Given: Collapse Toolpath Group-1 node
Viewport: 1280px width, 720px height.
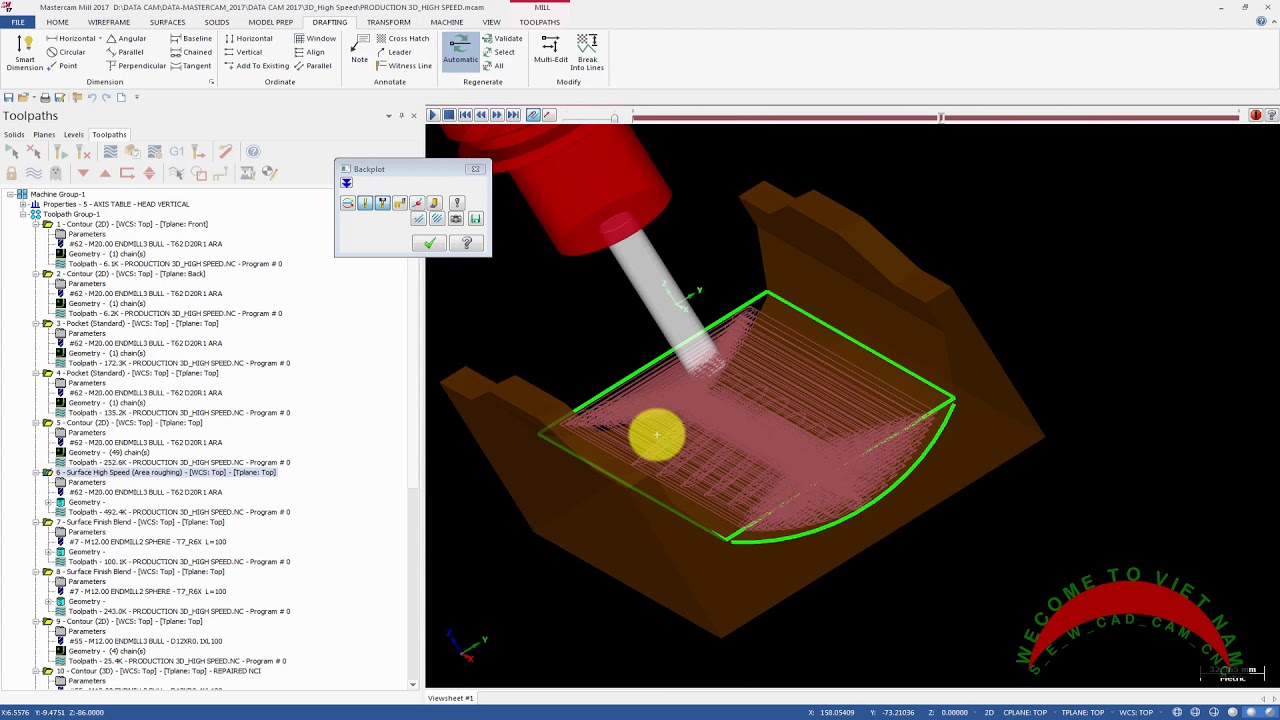Looking at the screenshot, I should (x=22, y=214).
